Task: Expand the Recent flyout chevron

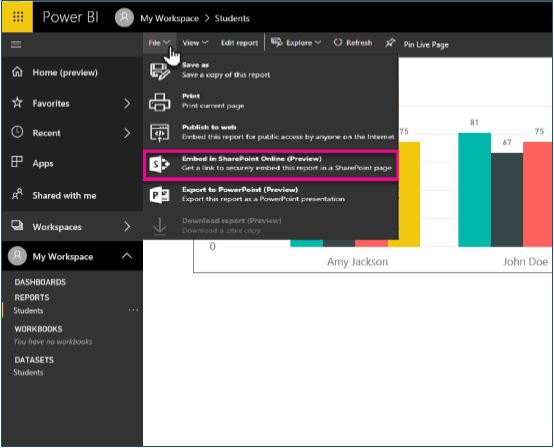Action: point(127,133)
